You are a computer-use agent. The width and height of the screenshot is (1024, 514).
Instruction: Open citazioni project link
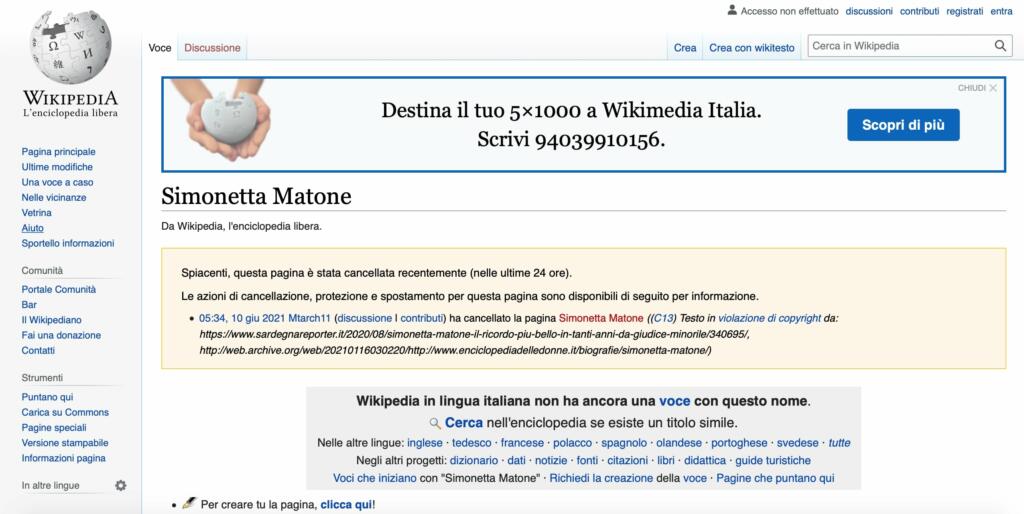click(x=627, y=460)
